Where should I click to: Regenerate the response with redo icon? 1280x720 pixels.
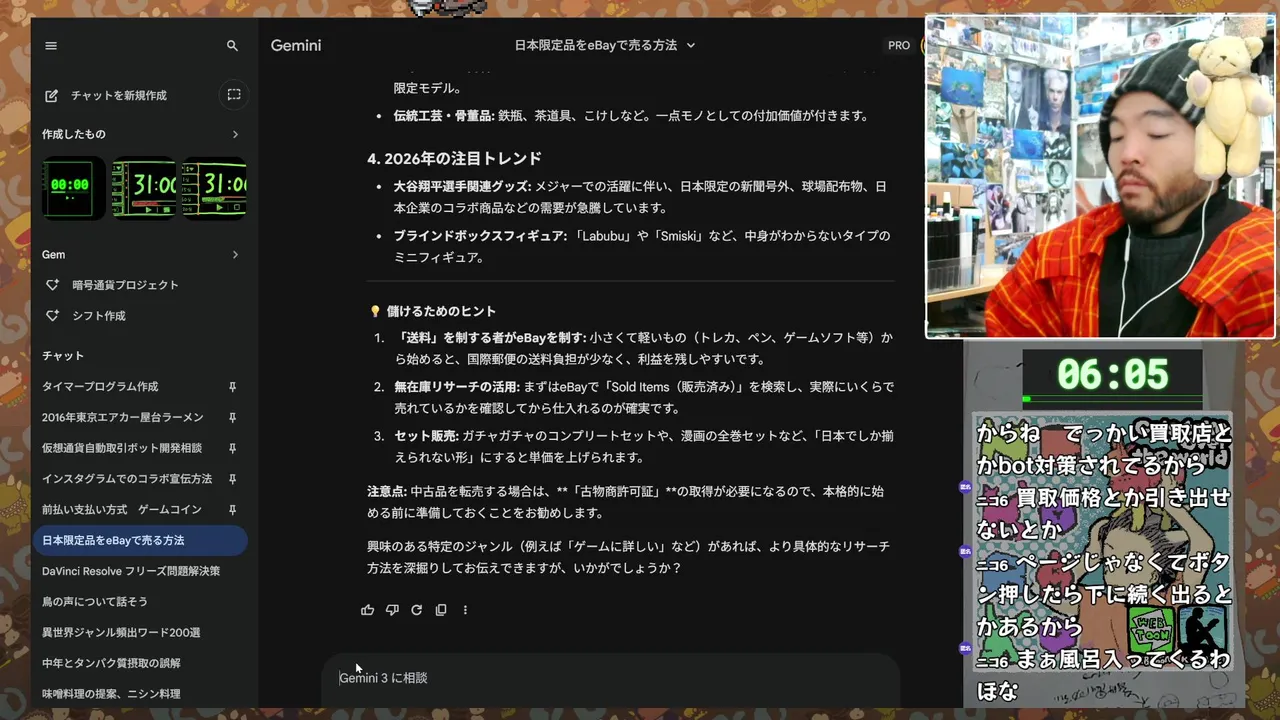(416, 610)
